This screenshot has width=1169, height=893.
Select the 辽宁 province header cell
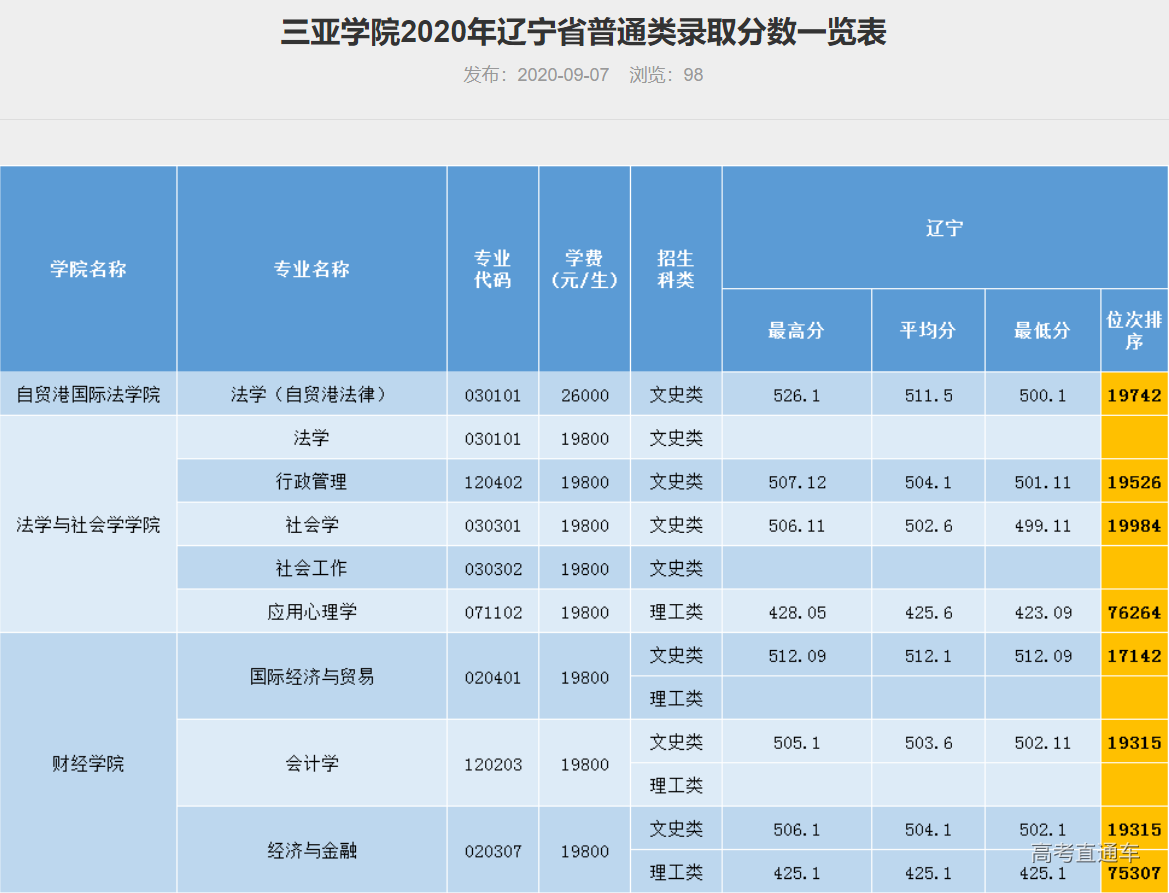[944, 228]
